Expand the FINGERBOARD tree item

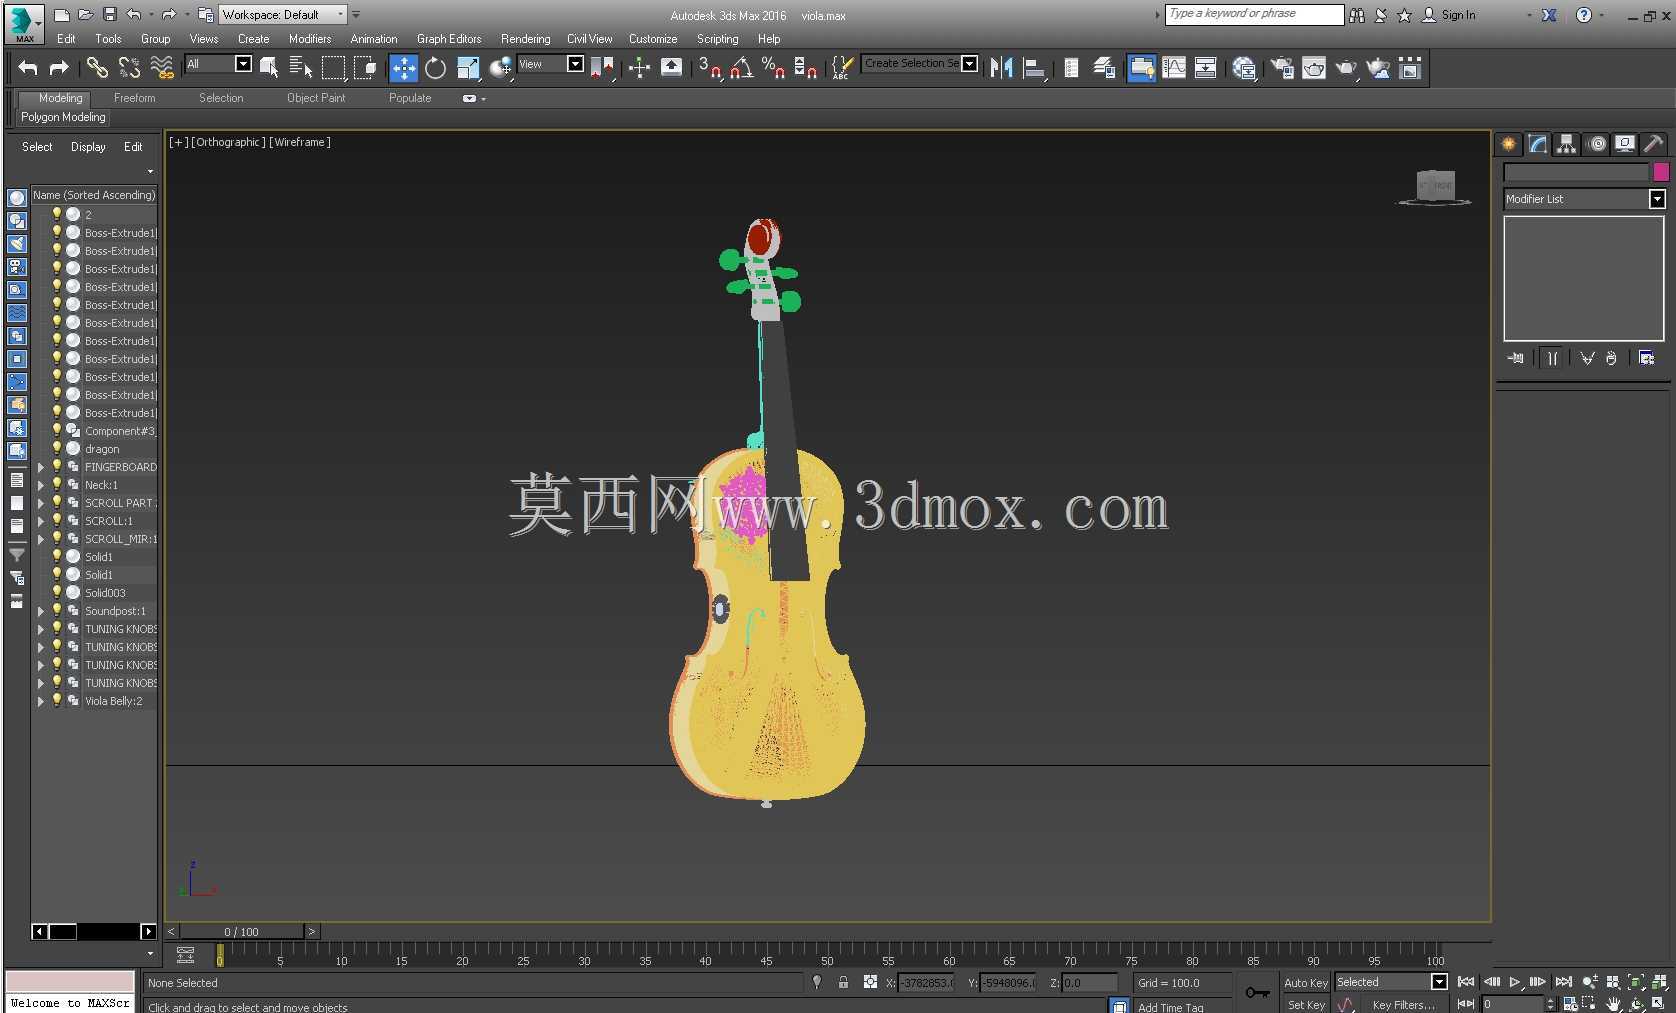(41, 467)
